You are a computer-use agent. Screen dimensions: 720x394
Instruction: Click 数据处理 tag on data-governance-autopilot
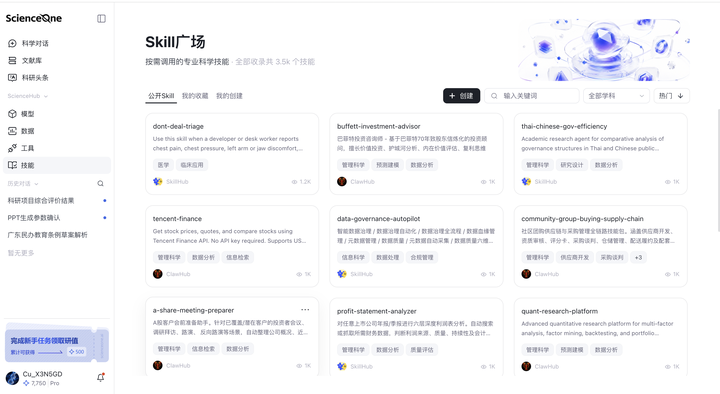pyautogui.click(x=388, y=257)
